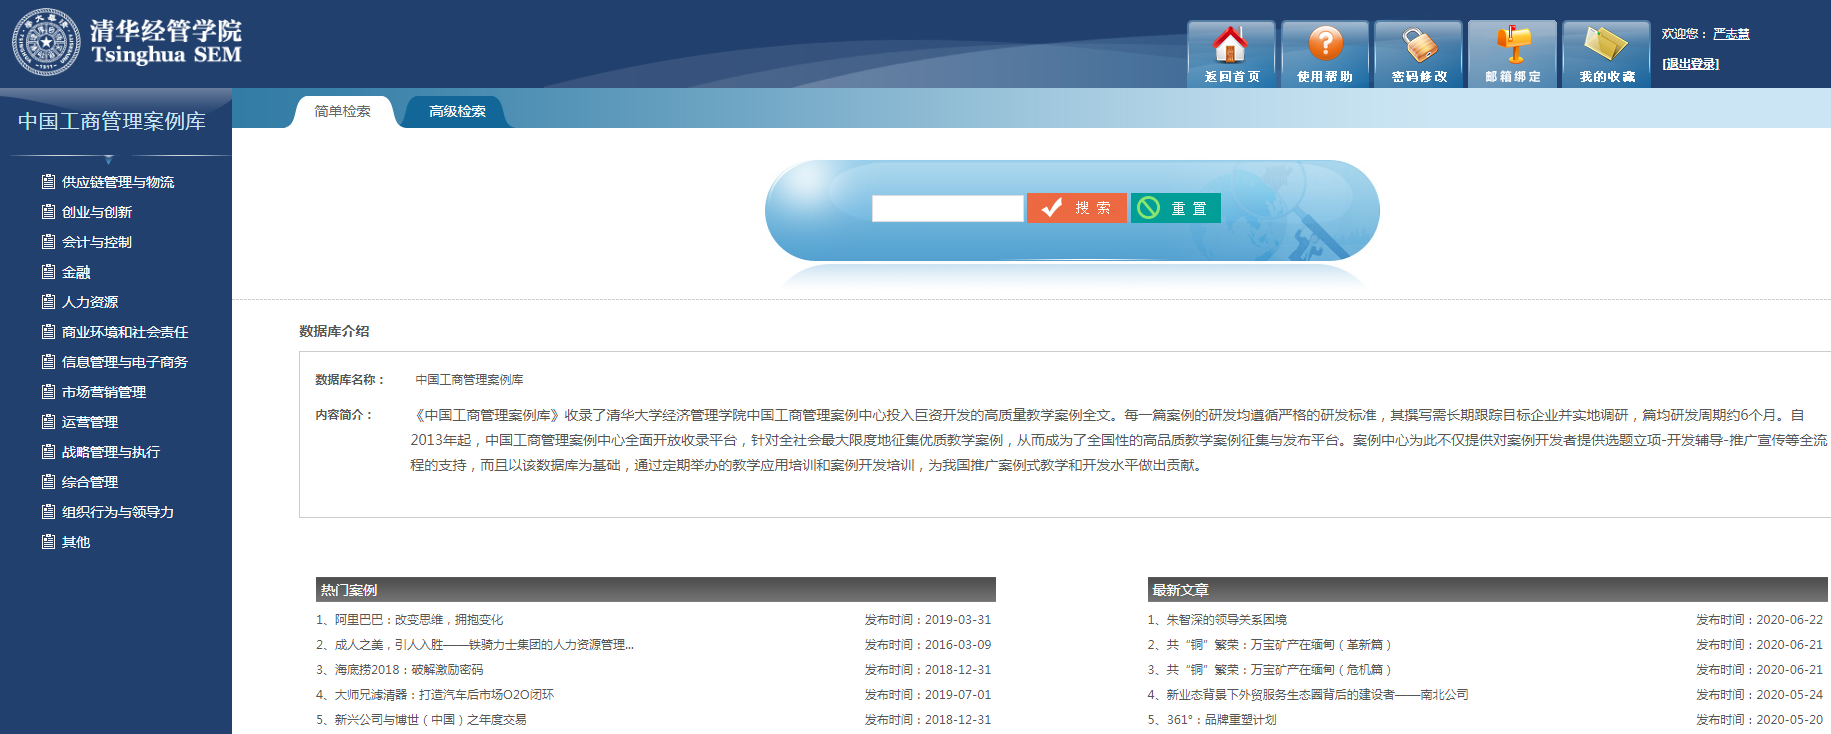
Task: Click the 数据库介绍 heading
Action: pos(334,331)
